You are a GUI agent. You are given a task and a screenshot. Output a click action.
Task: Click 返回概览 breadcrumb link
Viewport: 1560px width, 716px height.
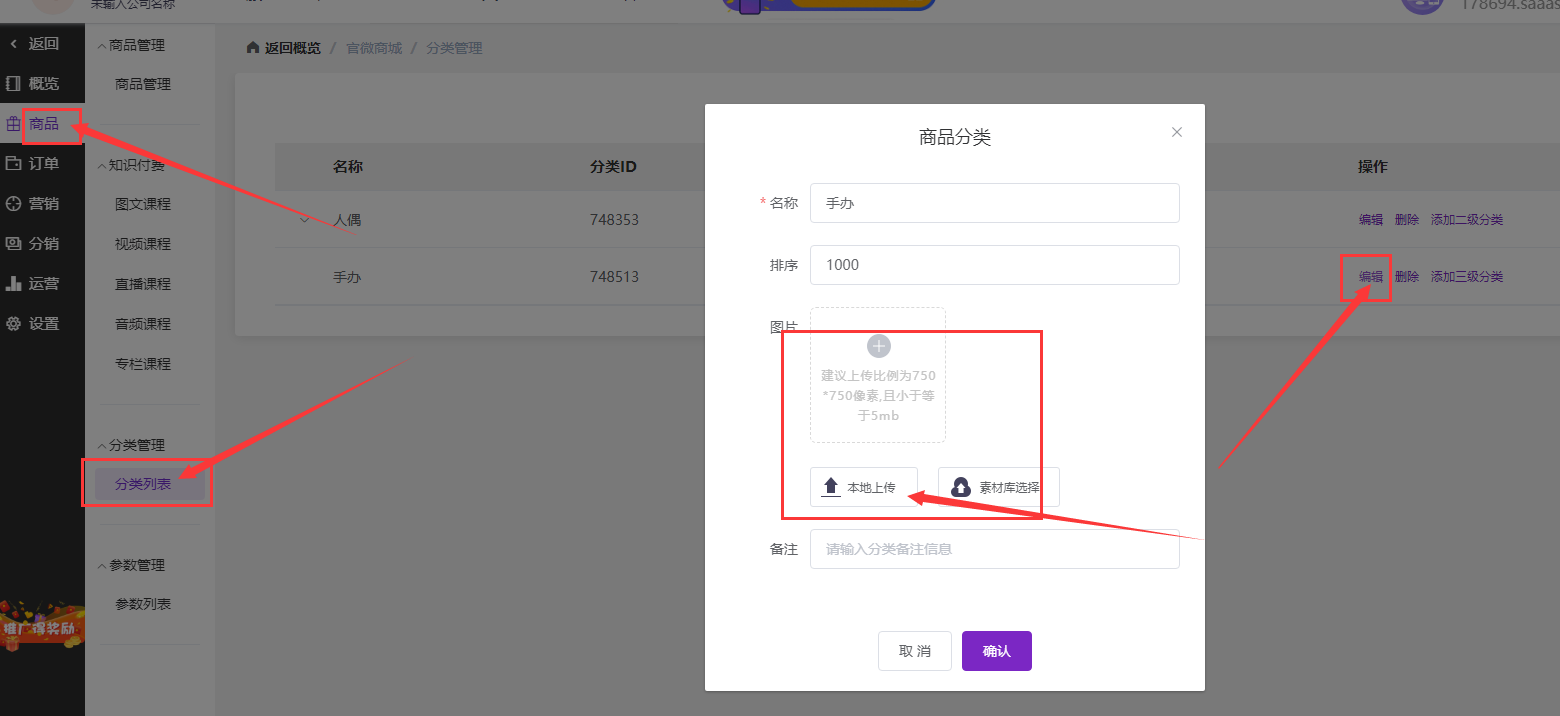point(293,48)
